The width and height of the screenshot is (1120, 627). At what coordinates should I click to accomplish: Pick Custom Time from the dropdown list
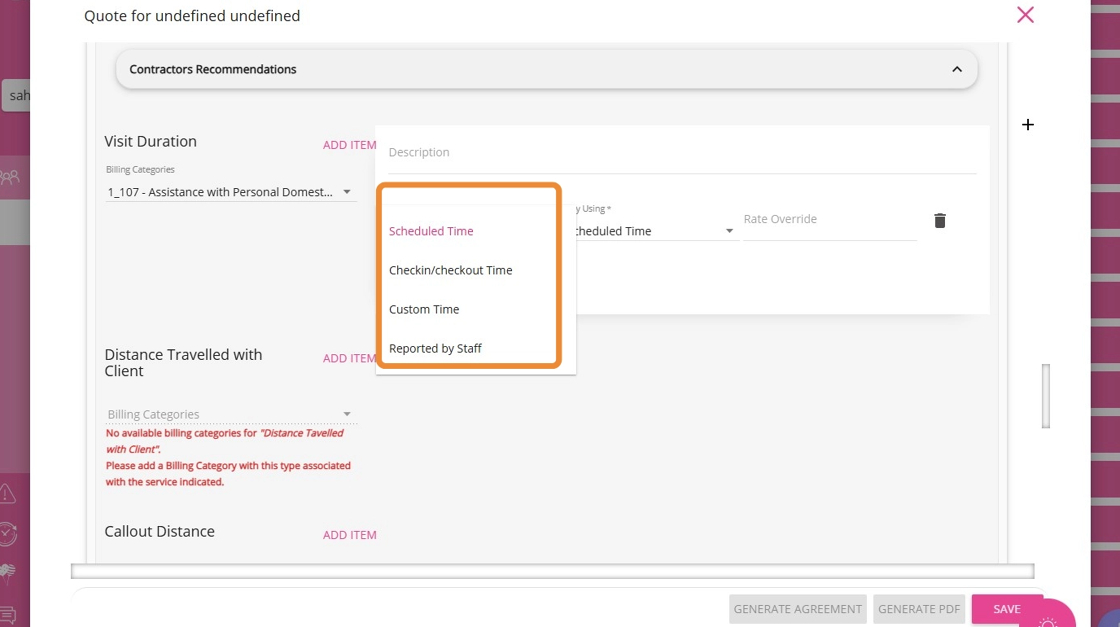click(424, 309)
